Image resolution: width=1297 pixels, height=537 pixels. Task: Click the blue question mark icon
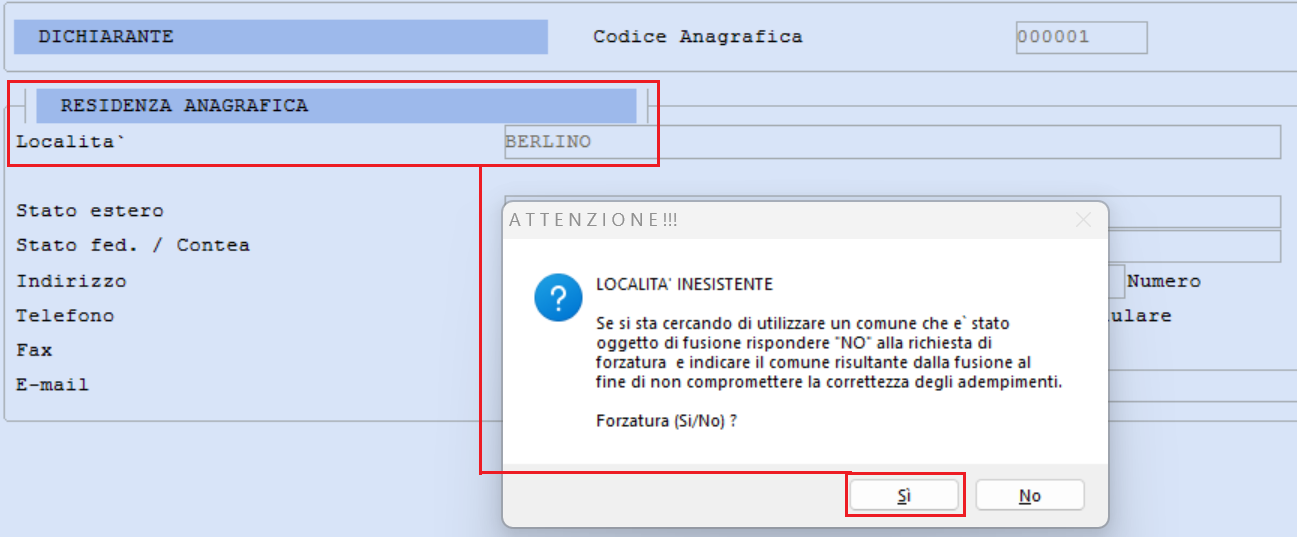pos(558,298)
